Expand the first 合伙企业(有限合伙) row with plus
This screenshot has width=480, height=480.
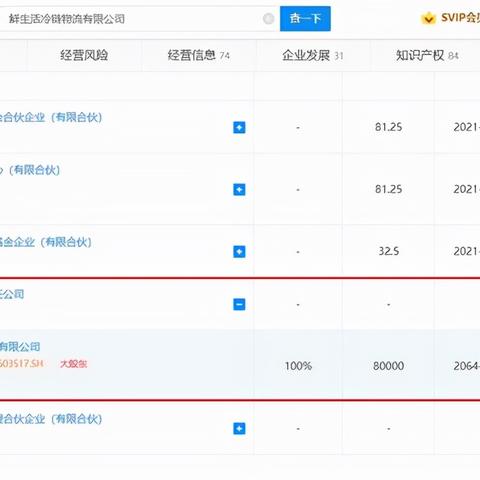tap(239, 127)
